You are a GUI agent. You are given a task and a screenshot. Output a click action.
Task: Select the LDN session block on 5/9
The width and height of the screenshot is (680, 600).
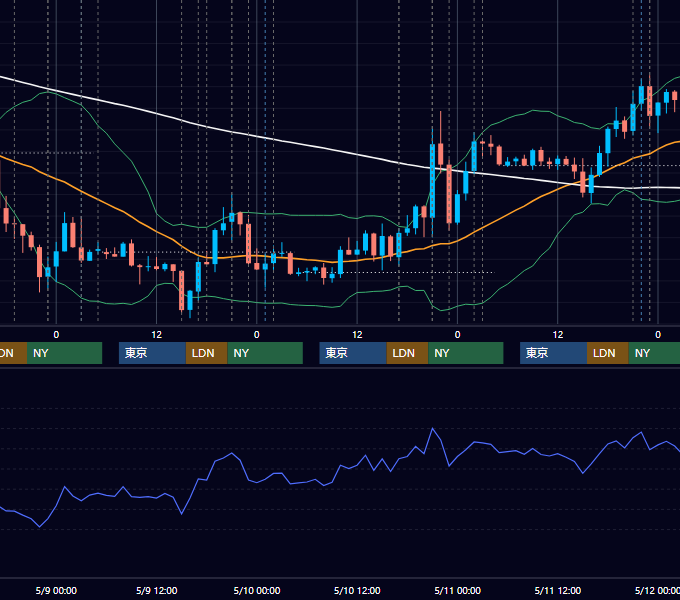[206, 353]
